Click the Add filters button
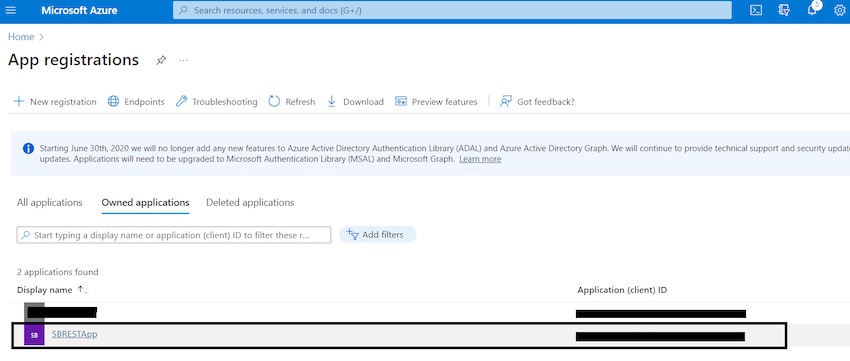This screenshot has height=361, width=850. (x=378, y=235)
